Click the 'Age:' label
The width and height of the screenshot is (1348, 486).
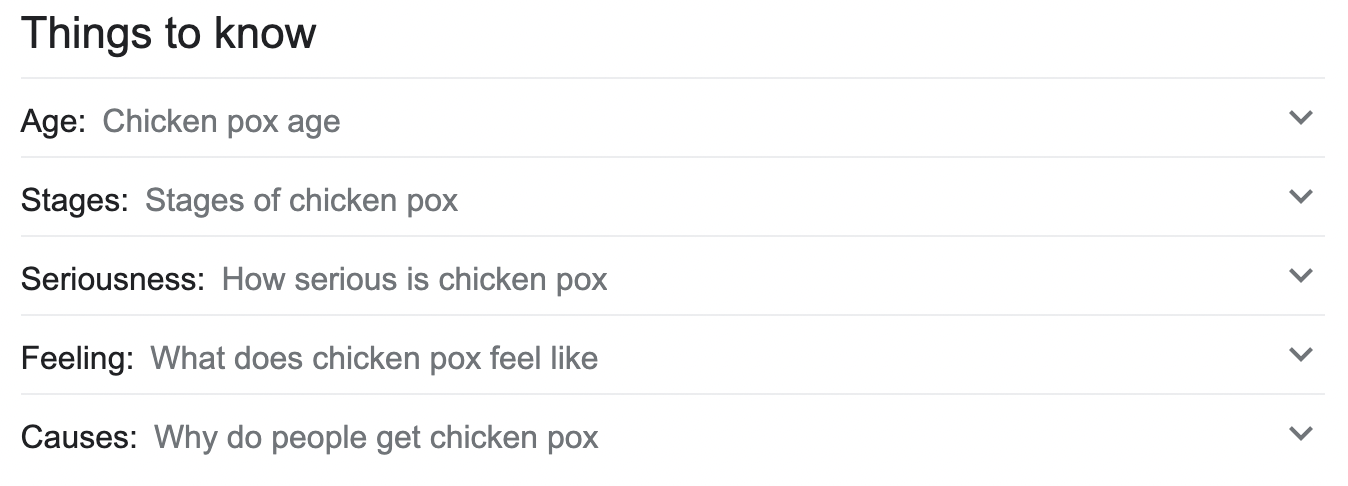[x=53, y=121]
